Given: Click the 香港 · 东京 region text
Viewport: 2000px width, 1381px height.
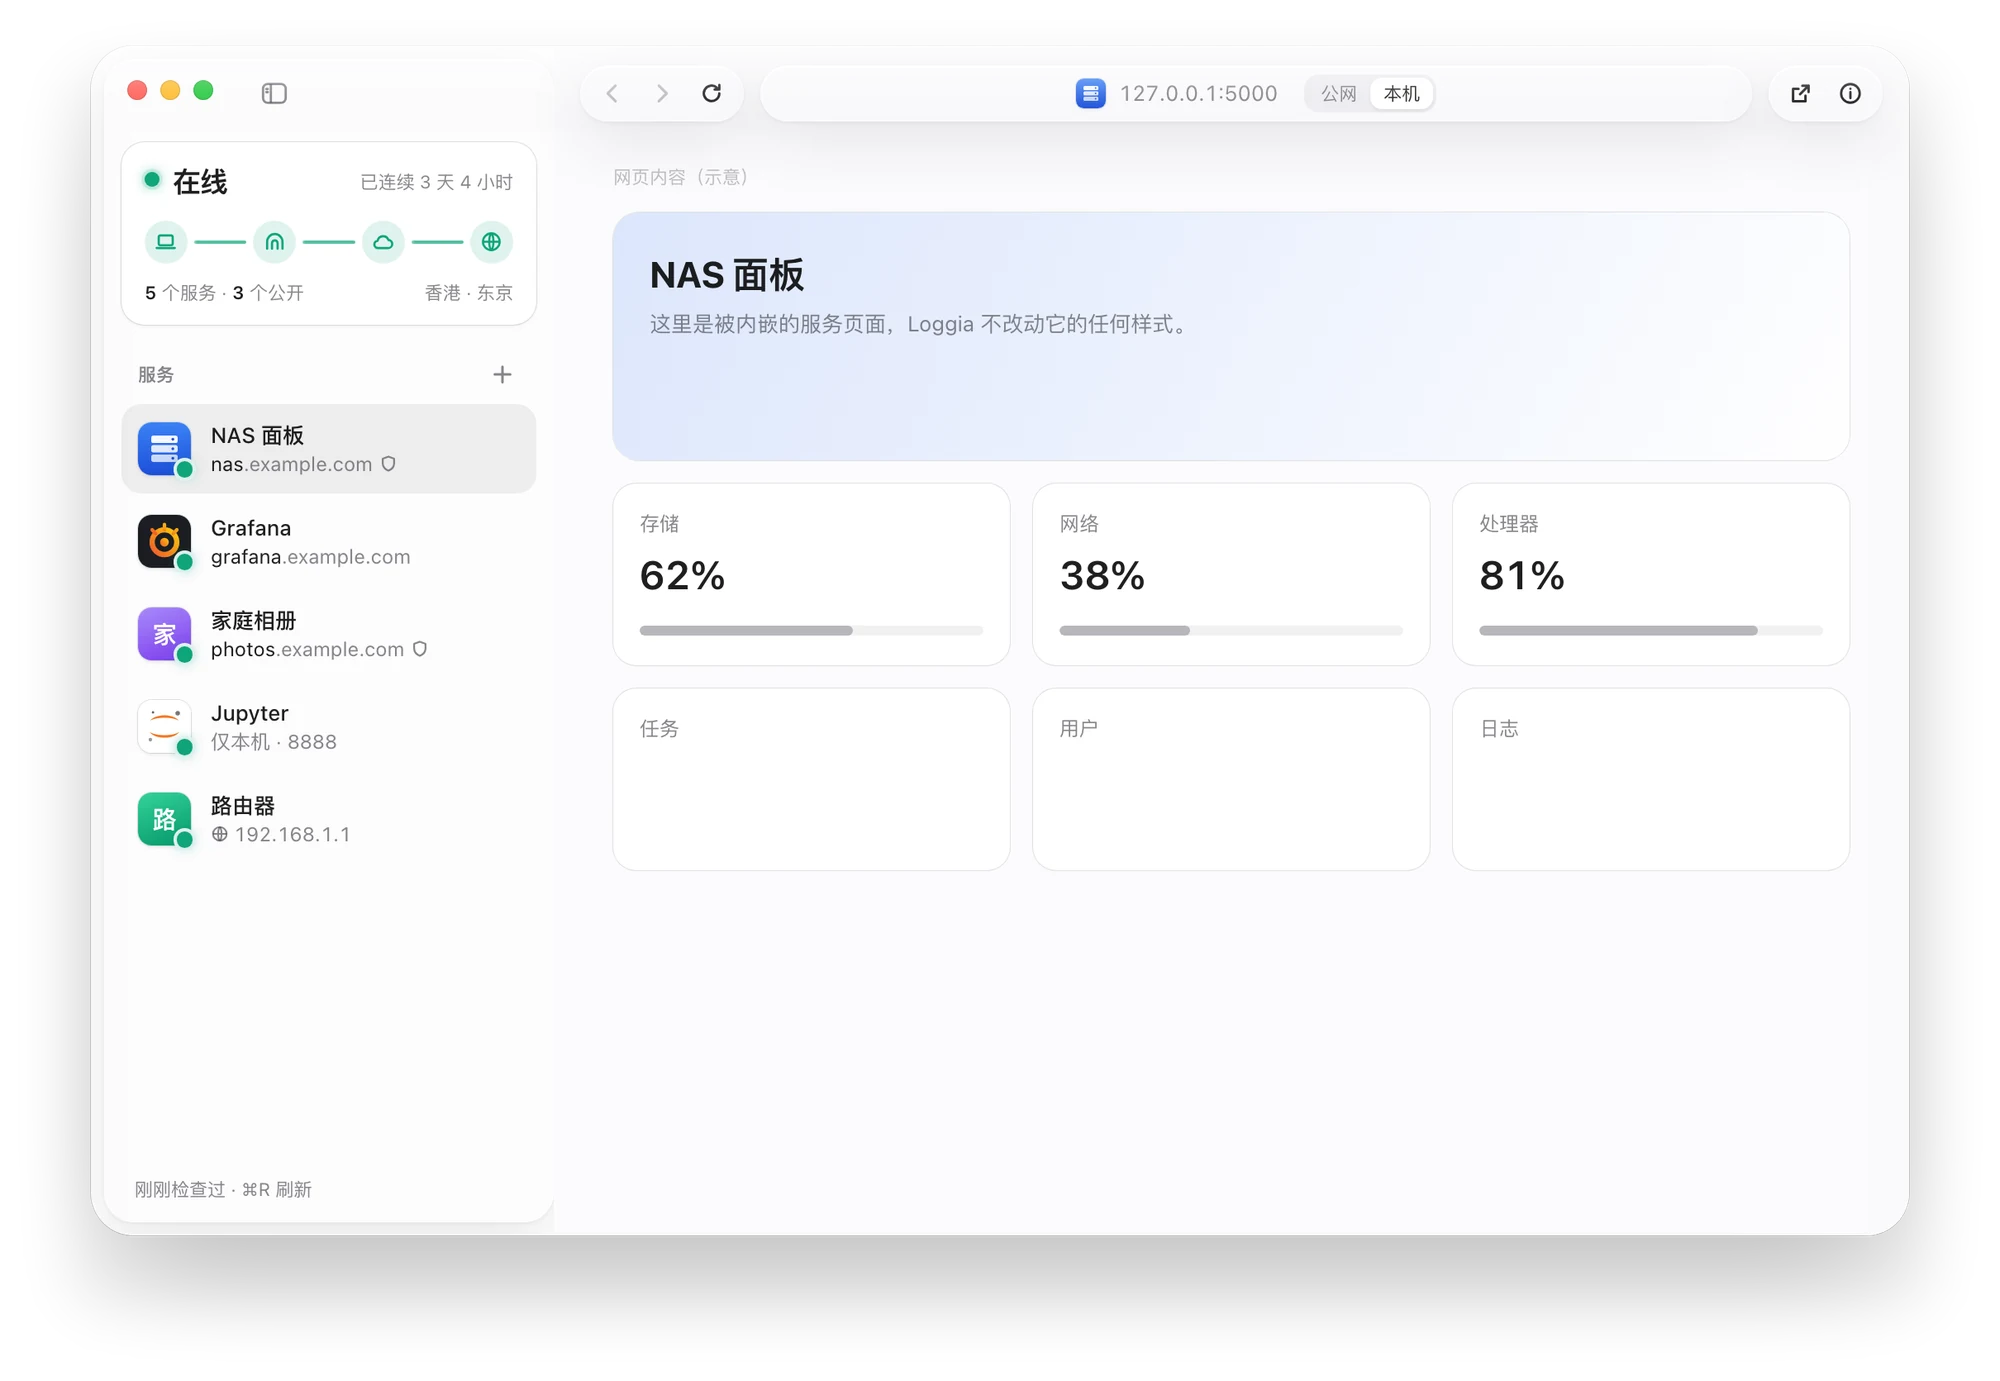Looking at the screenshot, I should pos(468,293).
